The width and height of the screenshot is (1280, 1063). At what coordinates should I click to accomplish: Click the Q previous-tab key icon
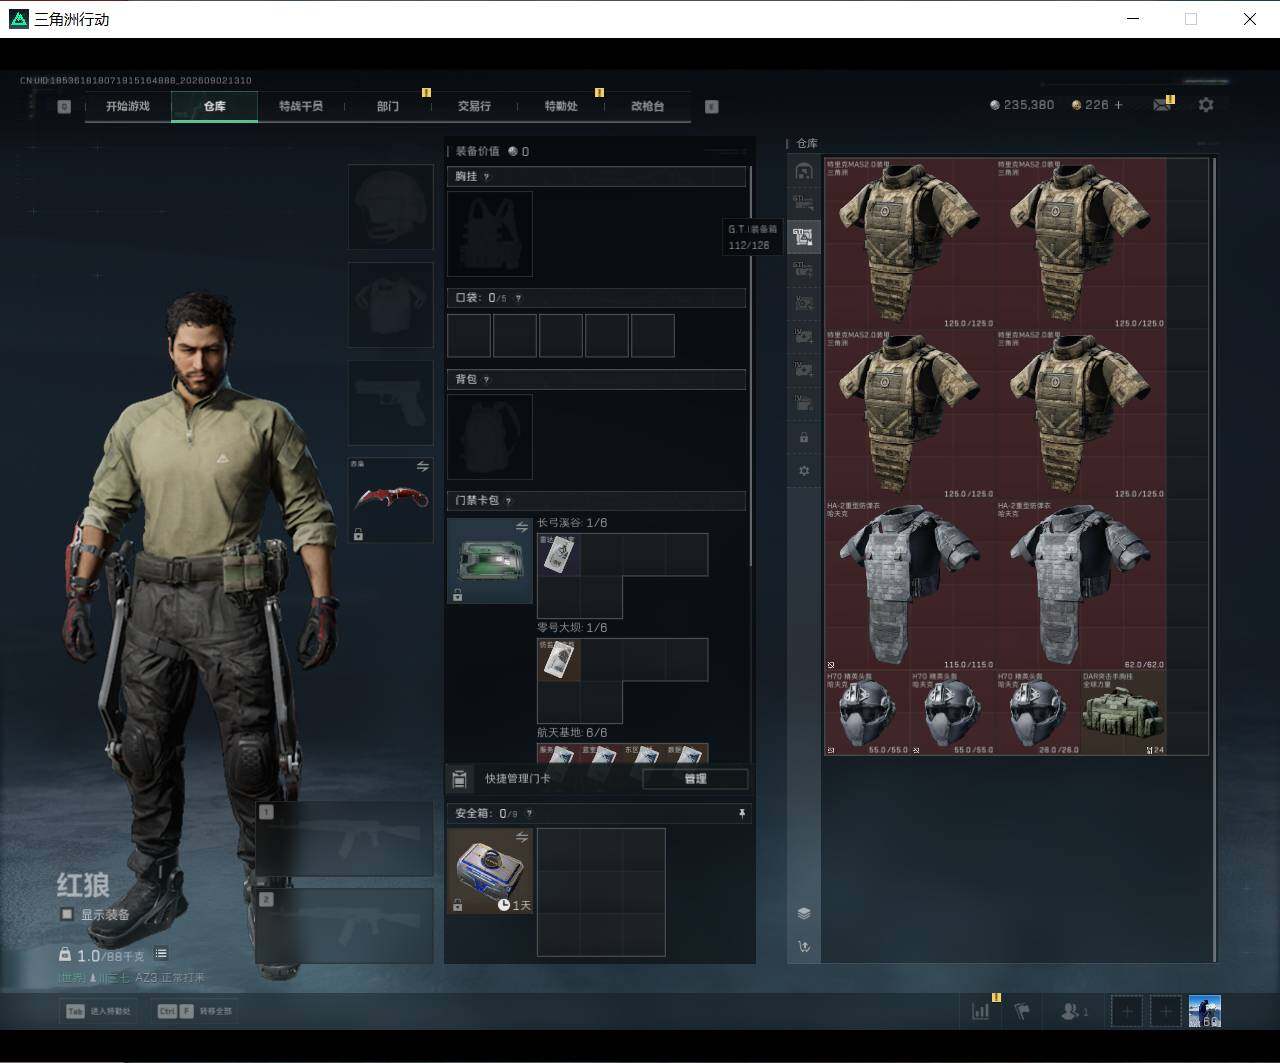(x=64, y=107)
